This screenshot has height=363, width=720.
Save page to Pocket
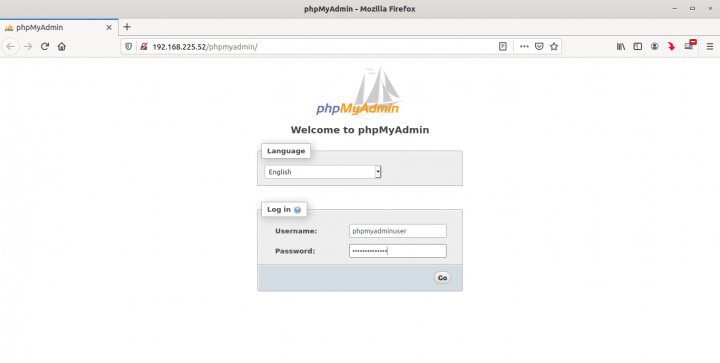539,46
